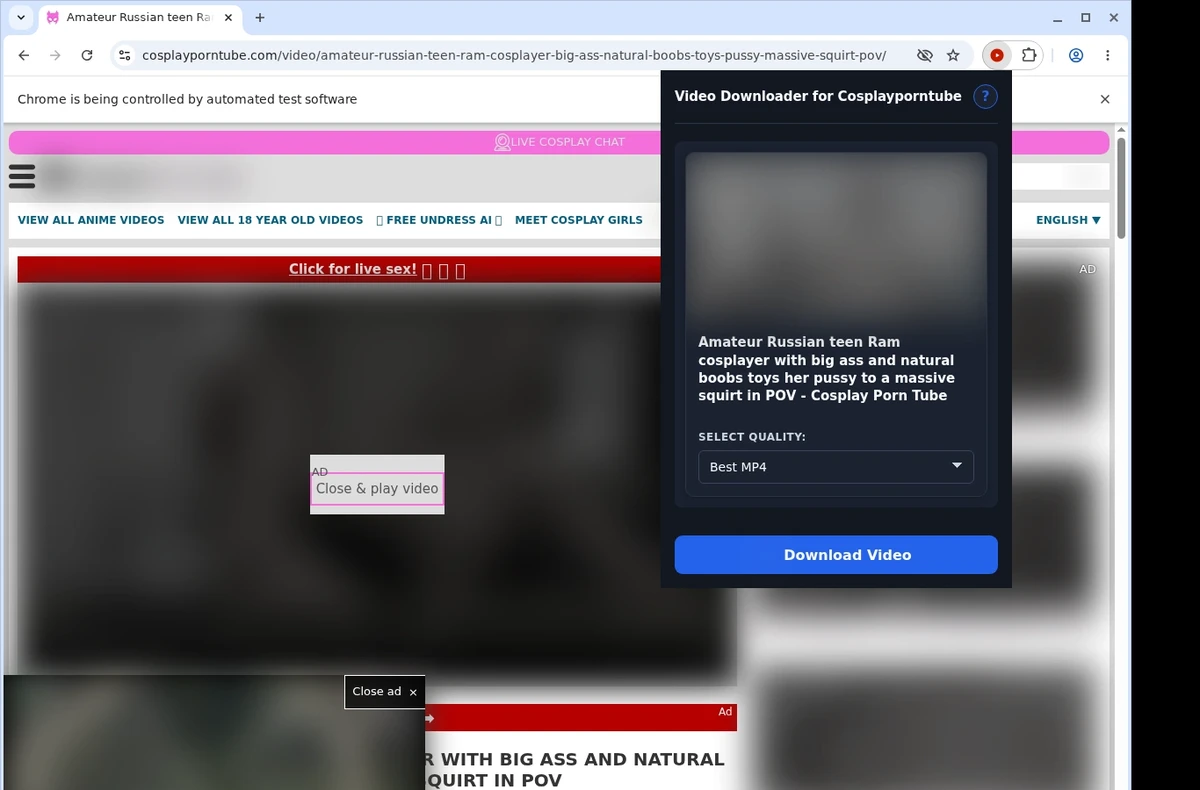Open a new browser tab
Screen dimensions: 1200x790
point(260,17)
